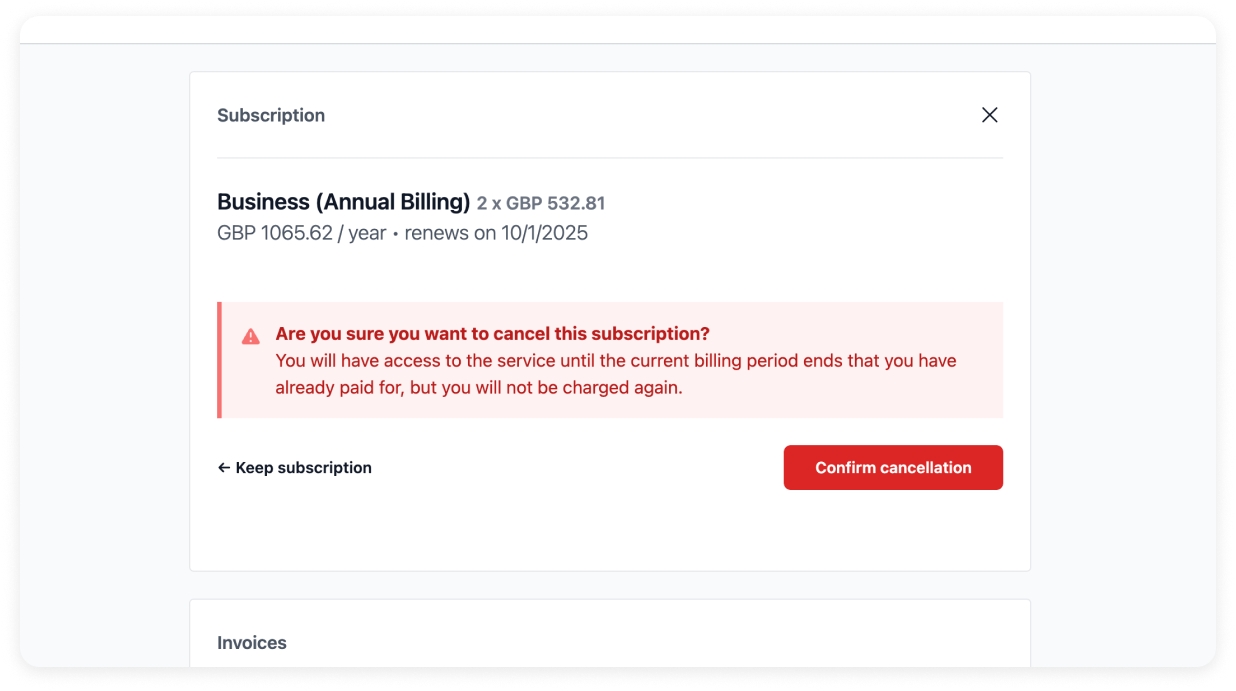This screenshot has width=1236, height=691.
Task: Click the renews on 10/1/2025 date text
Action: [x=496, y=234]
